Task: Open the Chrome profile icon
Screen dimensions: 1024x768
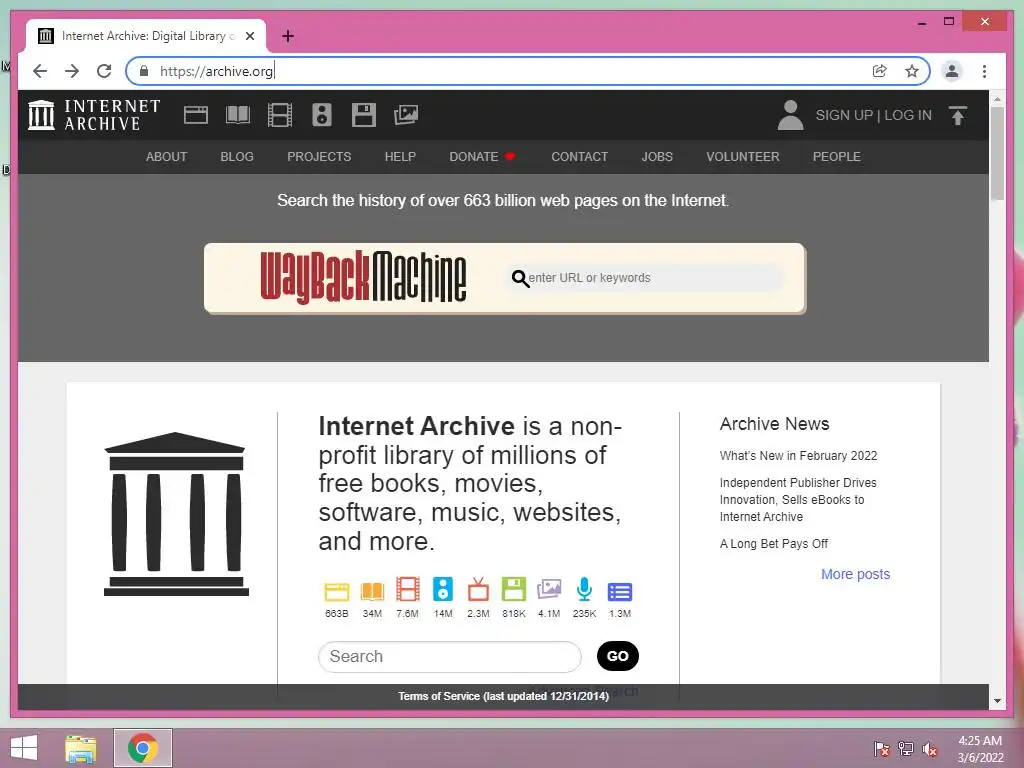Action: coord(952,71)
